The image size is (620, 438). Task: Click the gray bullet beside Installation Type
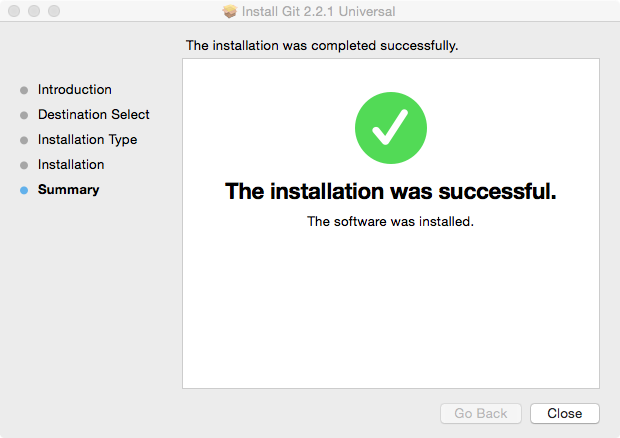(24, 140)
